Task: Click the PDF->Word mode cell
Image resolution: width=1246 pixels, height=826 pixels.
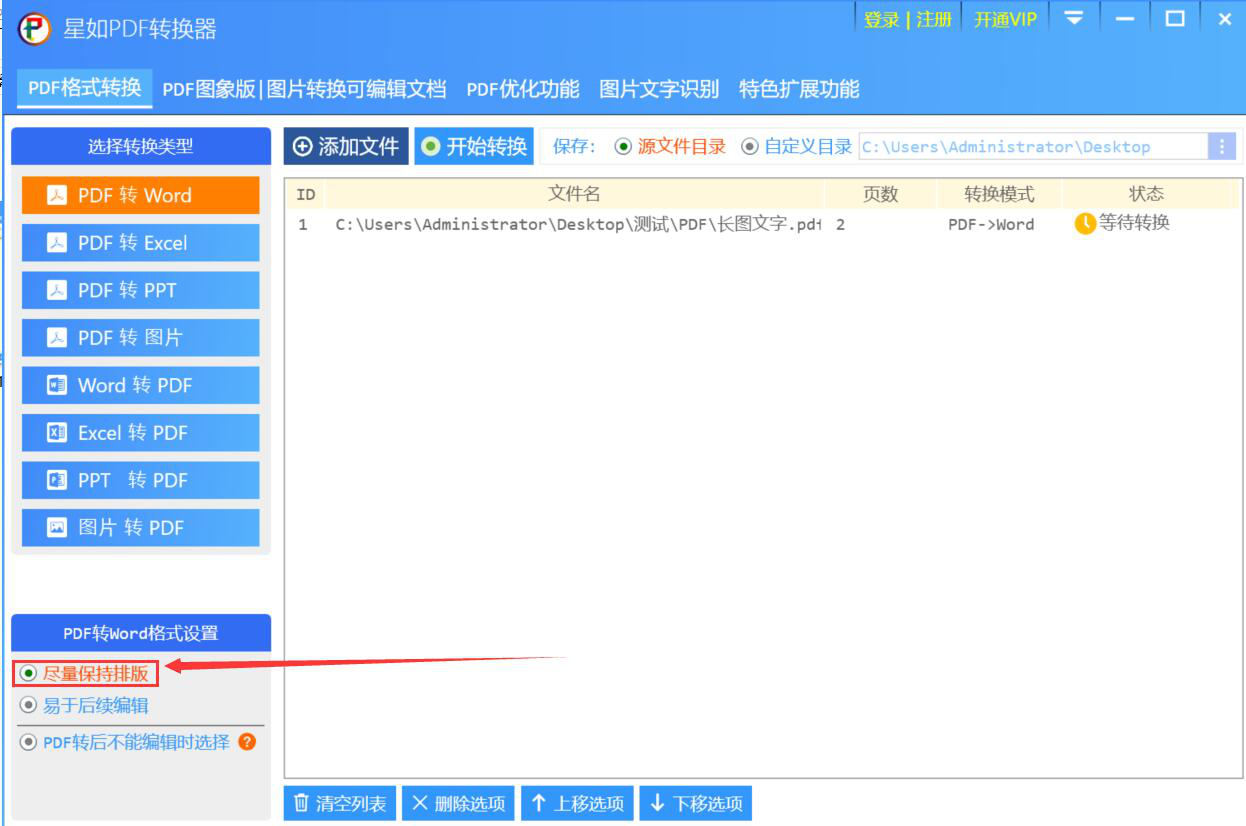Action: click(991, 224)
